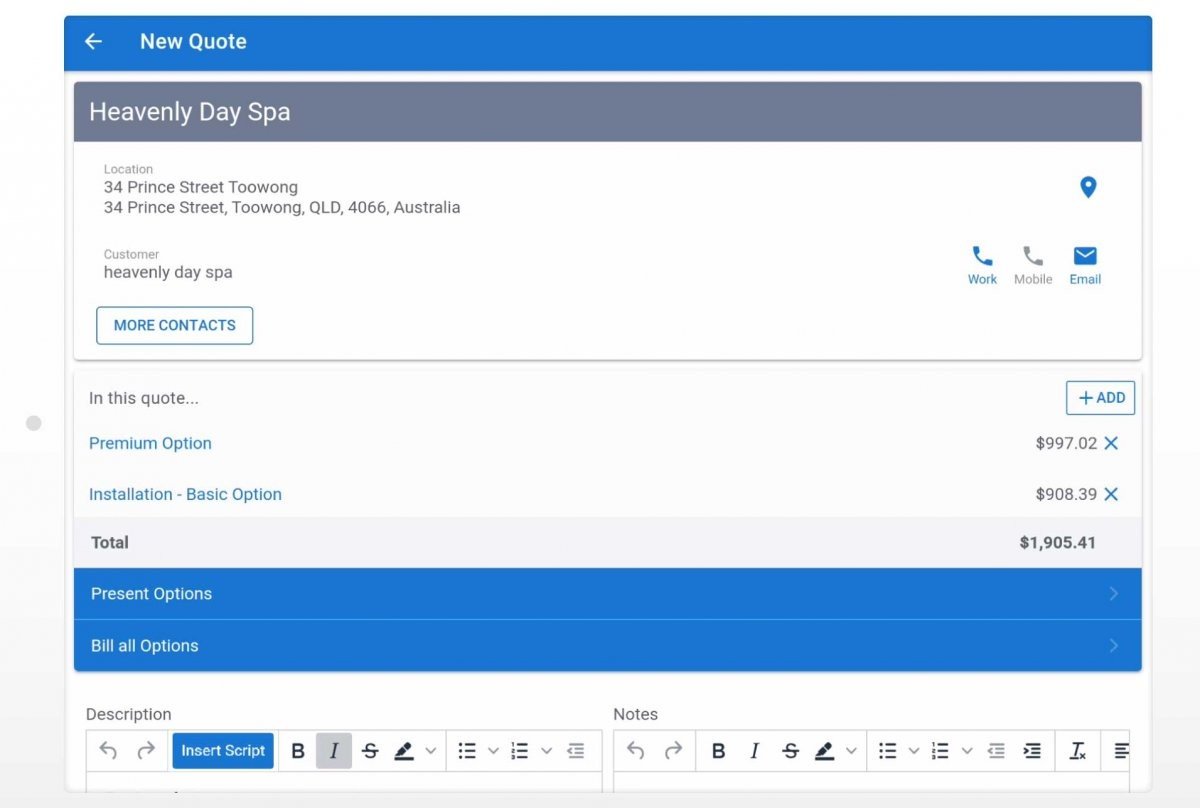
Task: Undo in the Notes editor
Action: pos(636,751)
